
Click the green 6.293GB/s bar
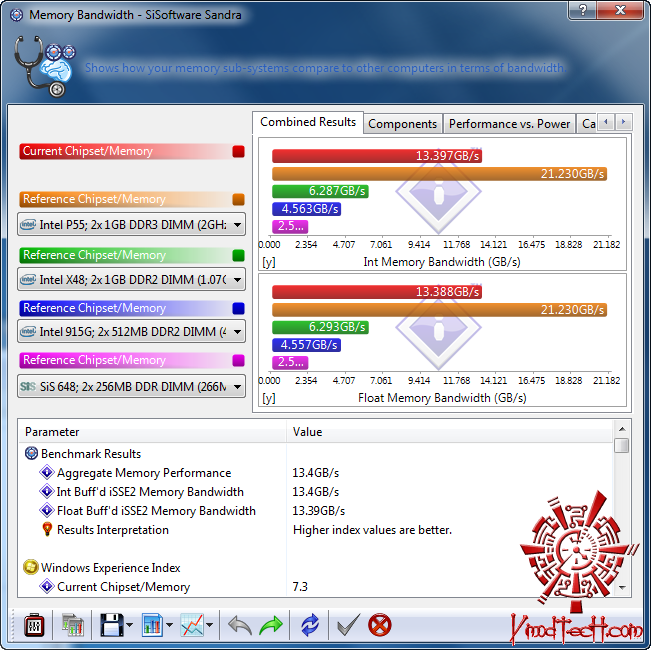pos(320,327)
